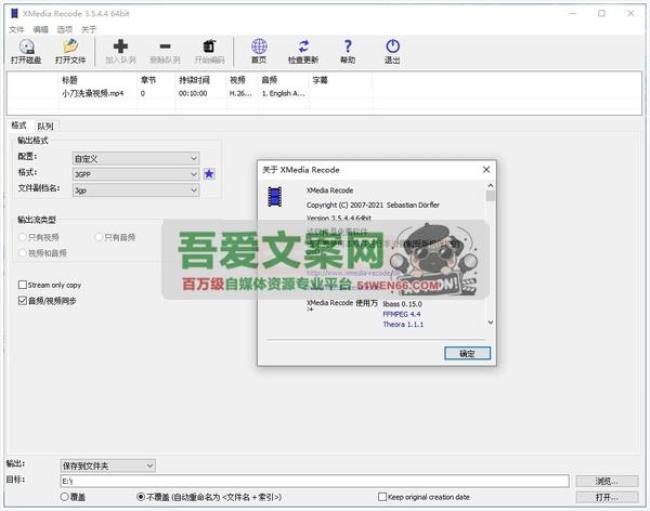Image resolution: width=650 pixels, height=511 pixels.
Task: Click the 视频 column header
Action: coord(238,80)
